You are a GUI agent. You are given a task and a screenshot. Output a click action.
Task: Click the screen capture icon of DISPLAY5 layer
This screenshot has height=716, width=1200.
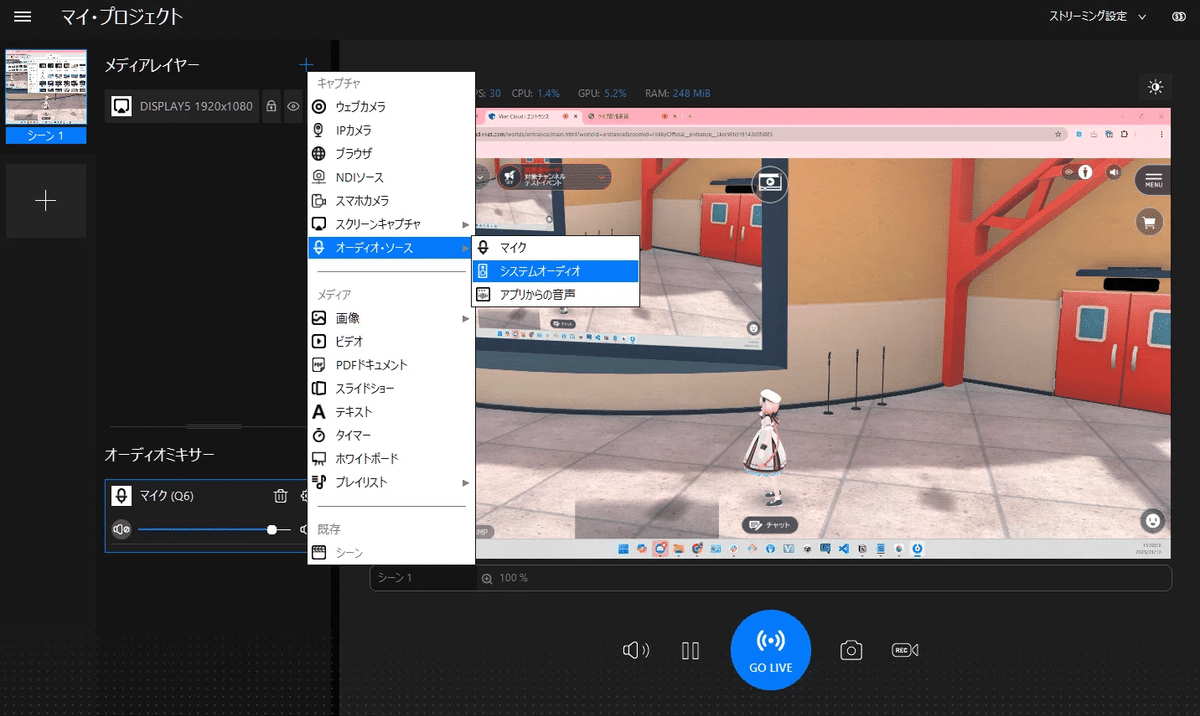(121, 105)
